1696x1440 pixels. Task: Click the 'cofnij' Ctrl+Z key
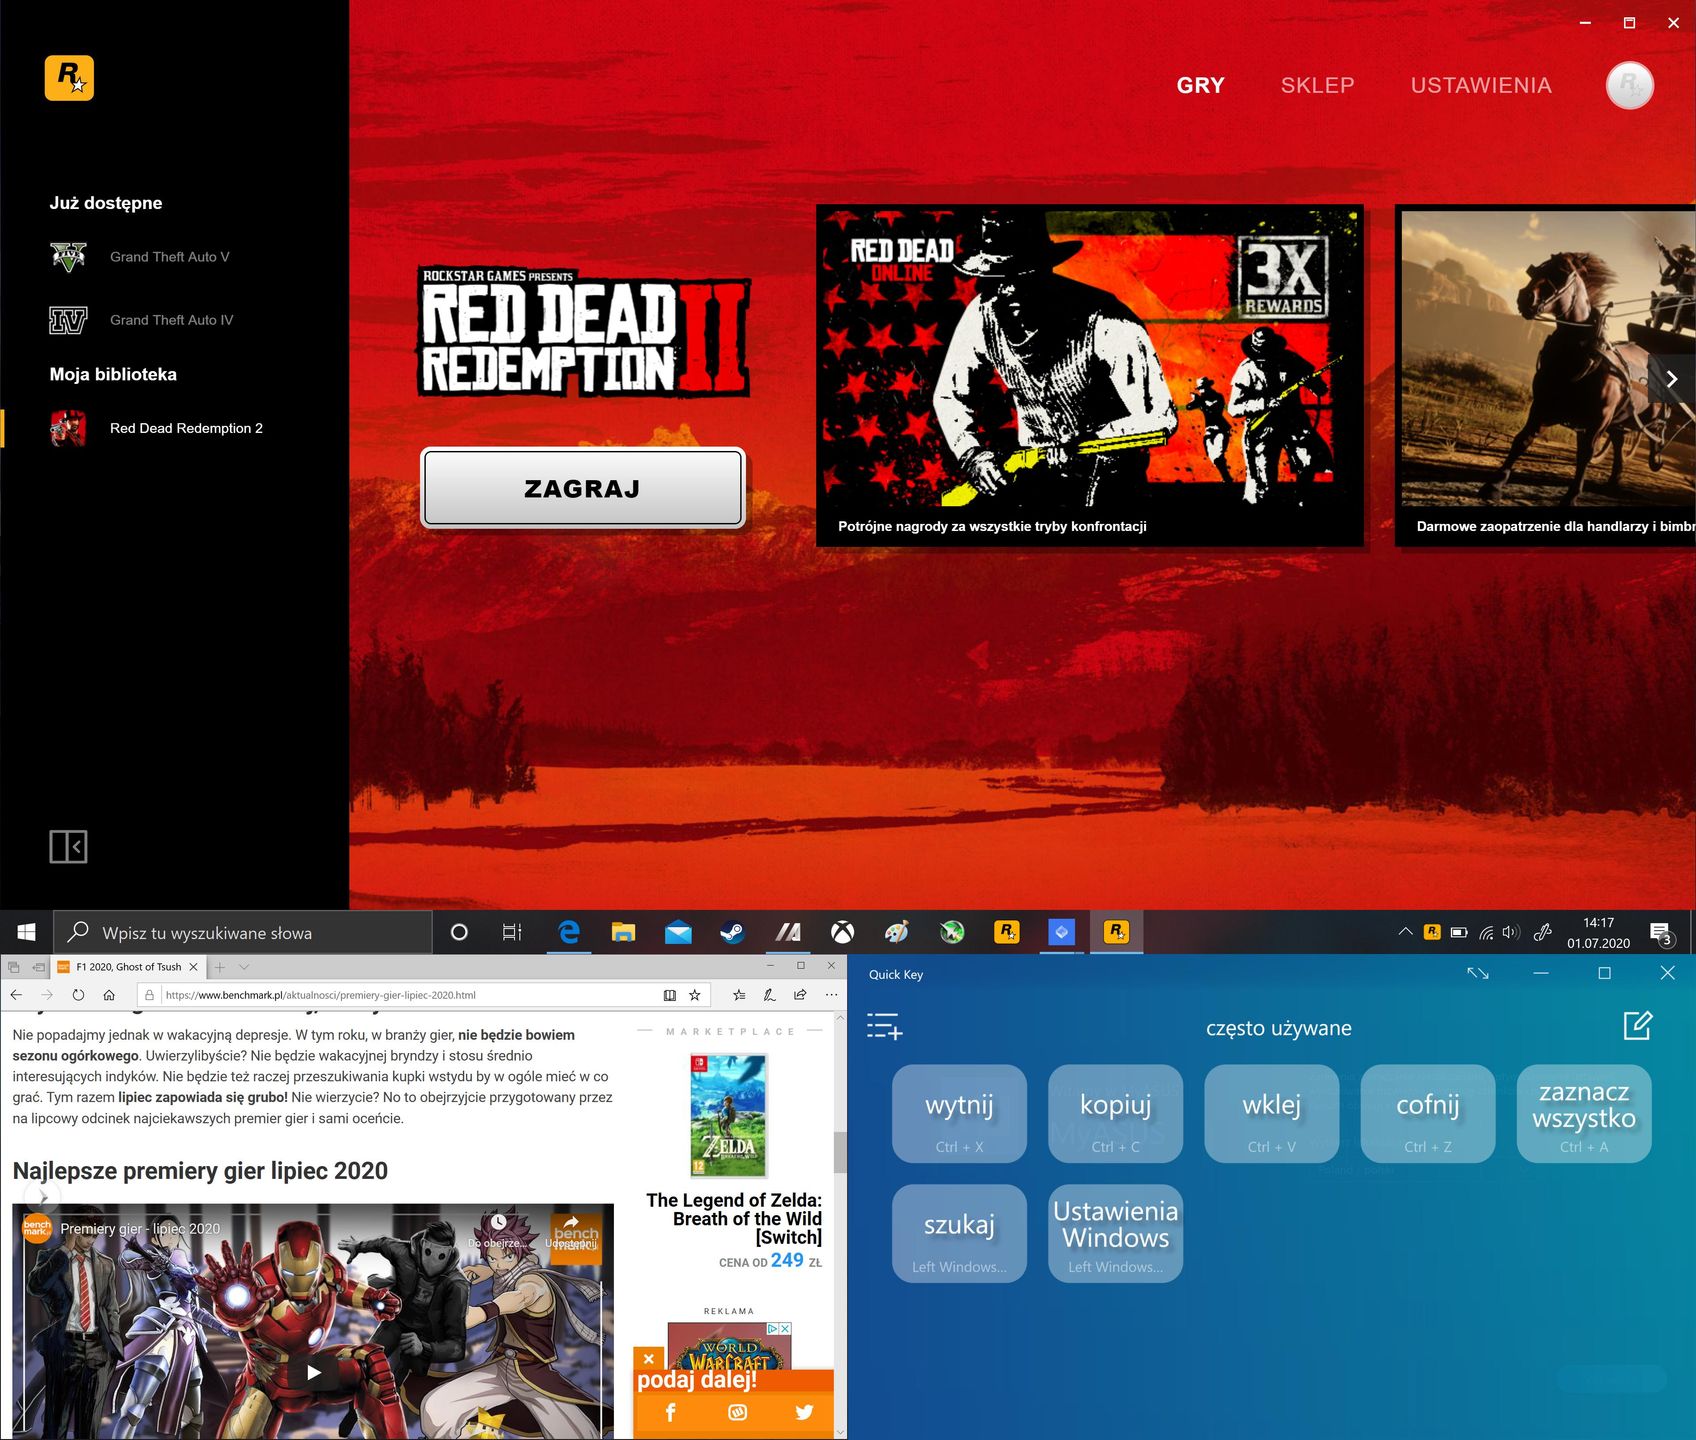[x=1428, y=1114]
